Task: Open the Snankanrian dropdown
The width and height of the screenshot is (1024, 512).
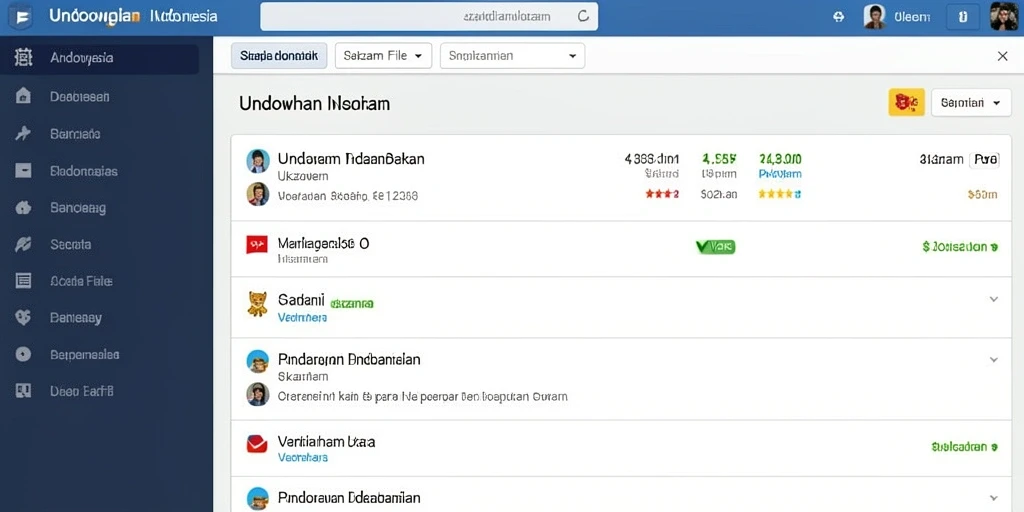Action: (x=513, y=56)
